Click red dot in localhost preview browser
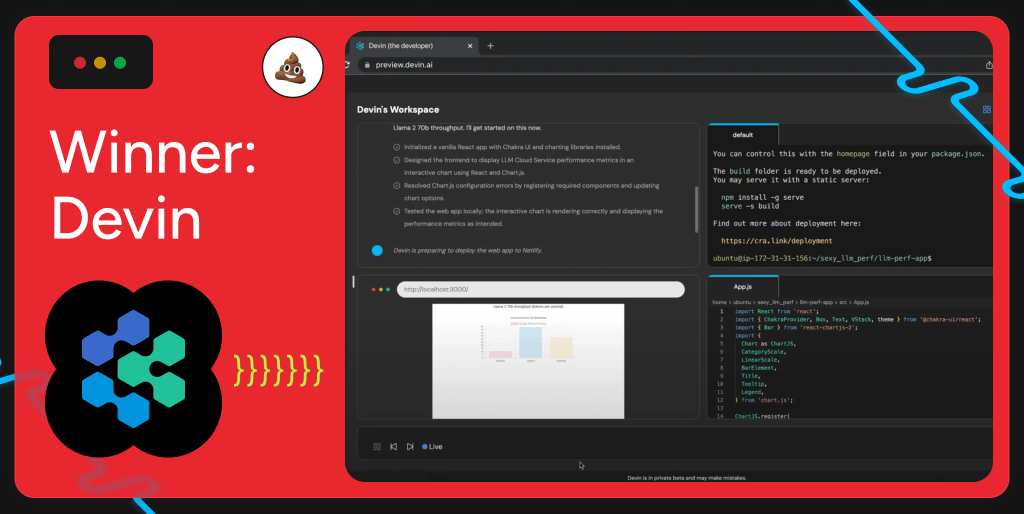The image size is (1024, 514). pyautogui.click(x=374, y=289)
